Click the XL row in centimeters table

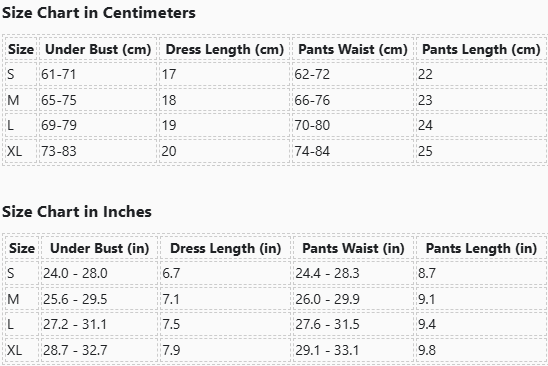[x=275, y=151]
